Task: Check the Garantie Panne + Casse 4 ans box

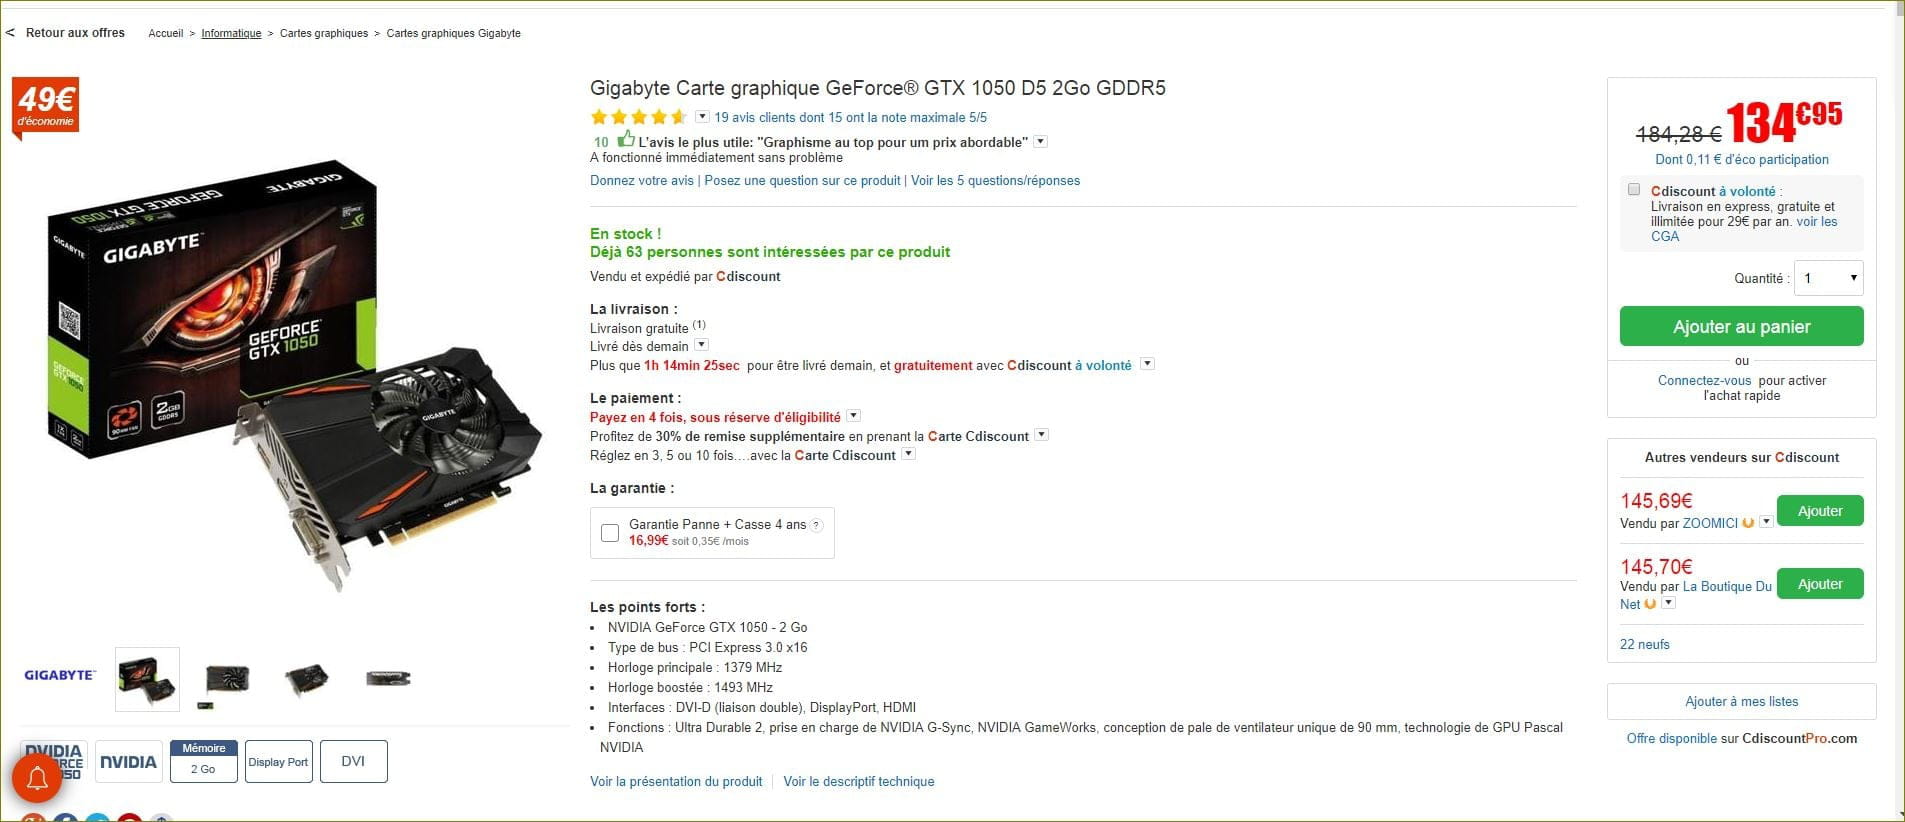Action: pyautogui.click(x=610, y=533)
